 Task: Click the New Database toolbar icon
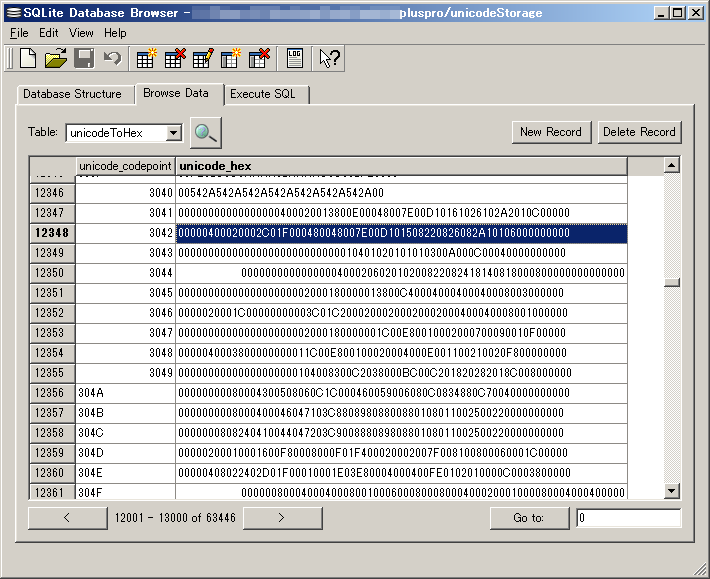[28, 58]
